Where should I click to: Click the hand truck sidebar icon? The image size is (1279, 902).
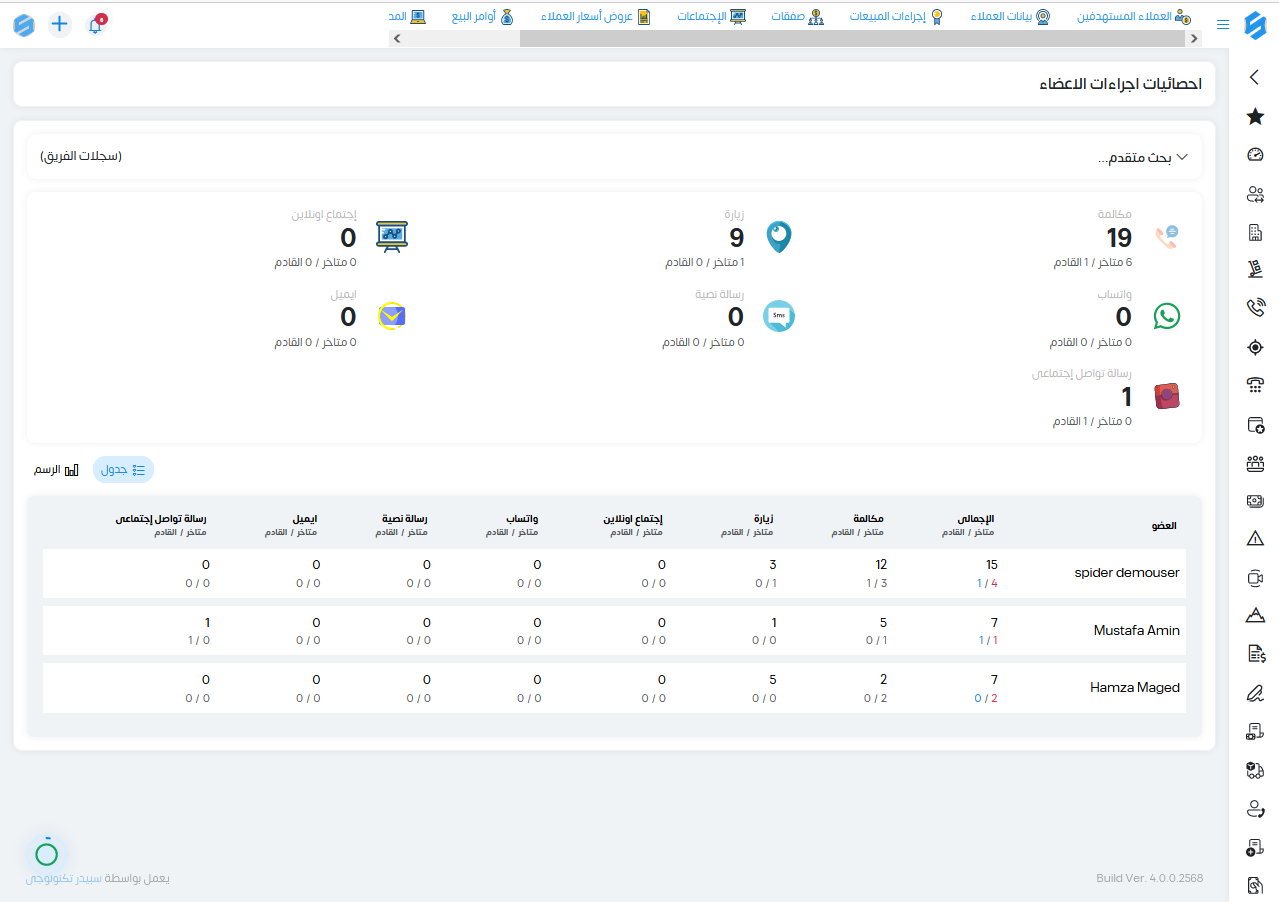pos(1255,270)
